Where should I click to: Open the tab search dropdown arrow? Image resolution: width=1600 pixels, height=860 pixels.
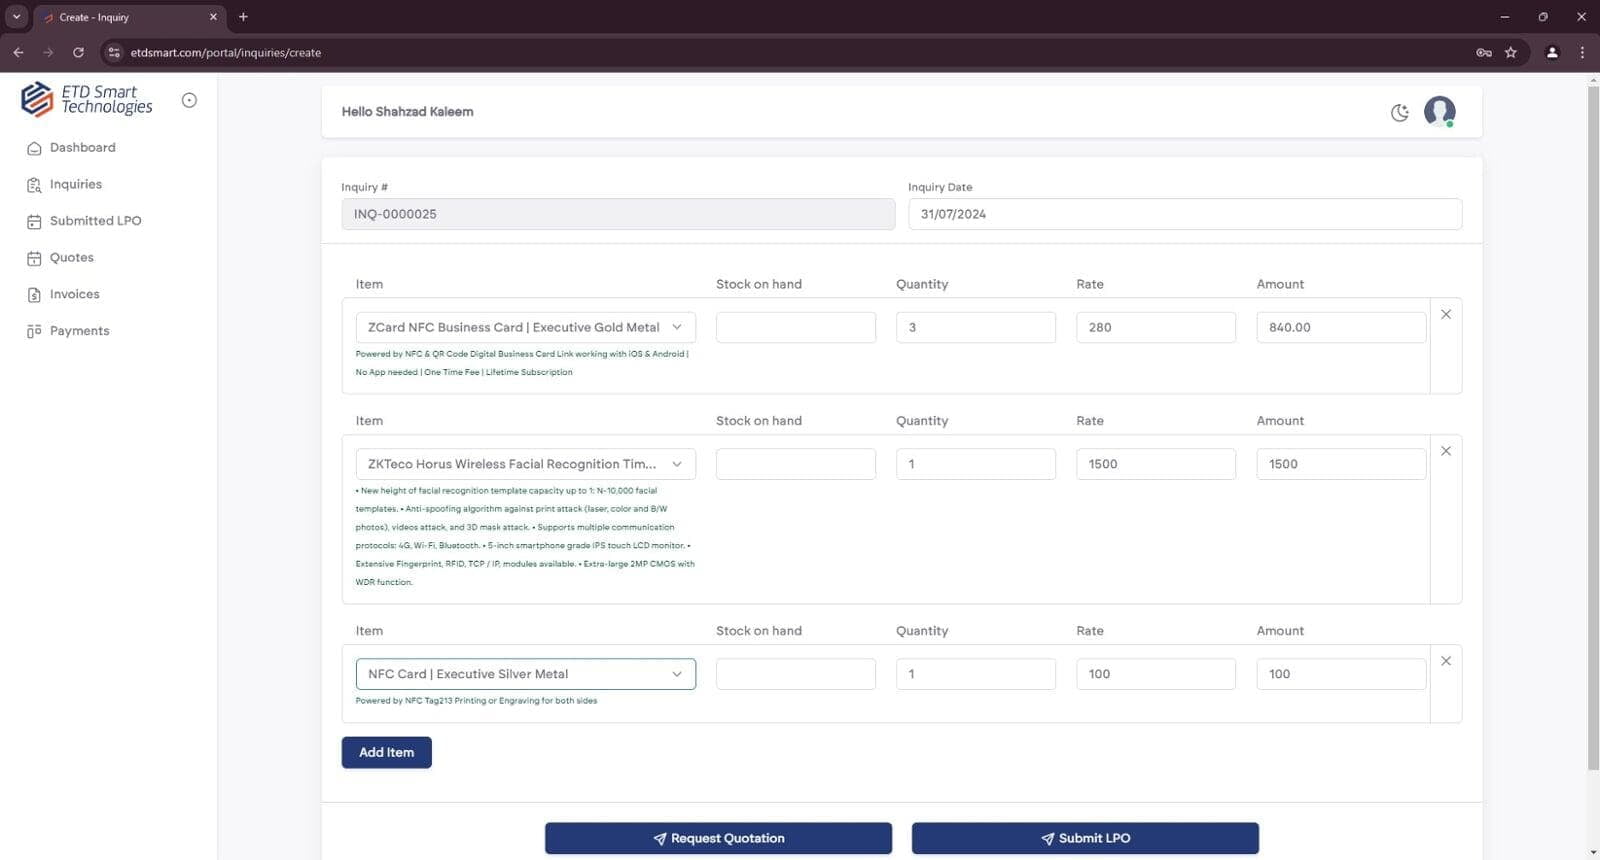click(16, 17)
